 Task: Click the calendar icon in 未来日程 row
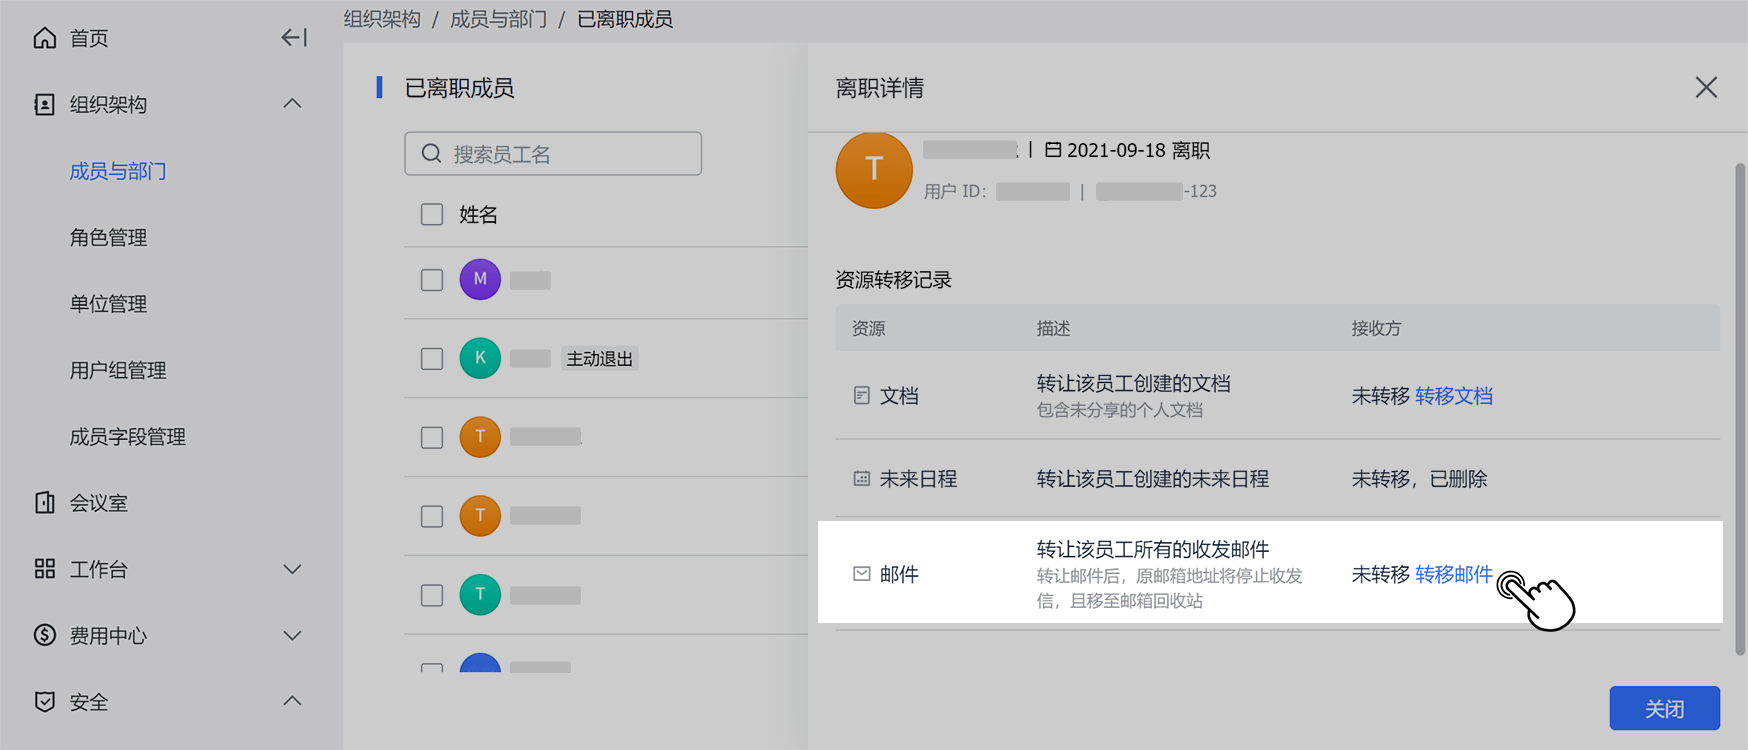click(x=861, y=478)
